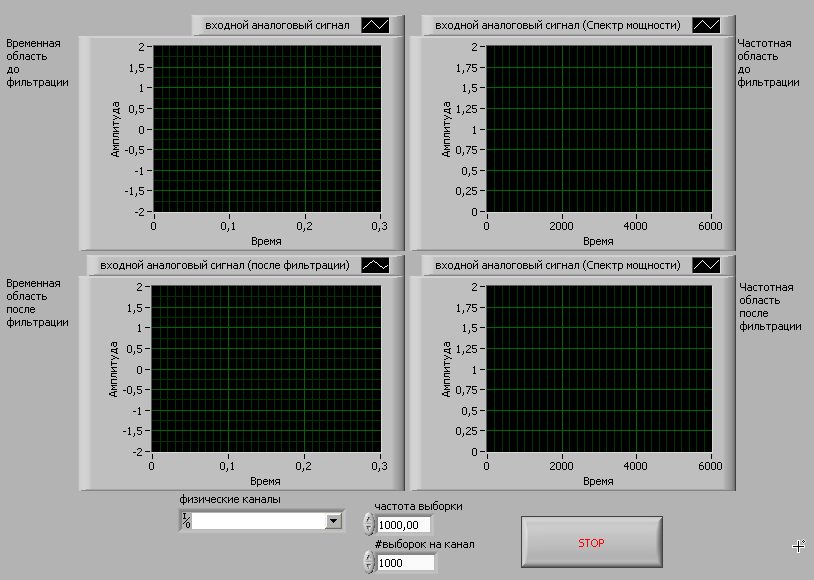The width and height of the screenshot is (814, 580).
Task: Select the 'Частотная область после фильтрации' caption
Action: coord(770,306)
